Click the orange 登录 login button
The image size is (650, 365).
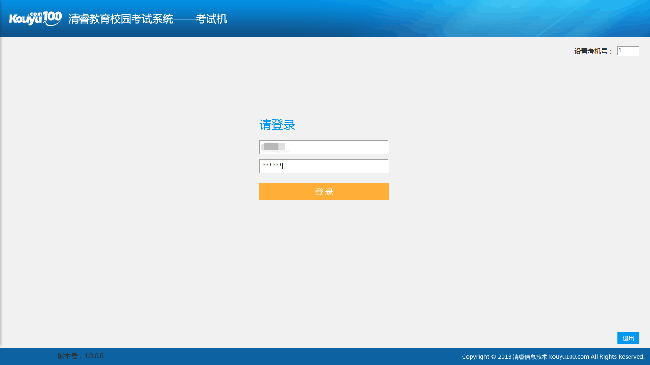[324, 191]
